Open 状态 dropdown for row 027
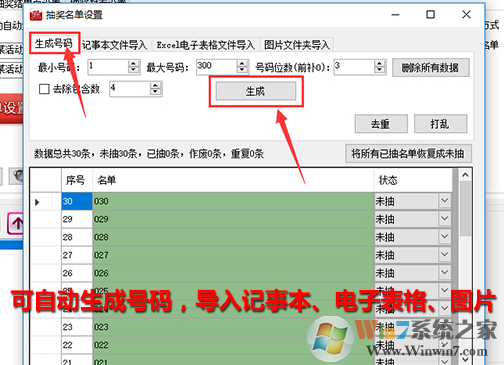 [445, 255]
